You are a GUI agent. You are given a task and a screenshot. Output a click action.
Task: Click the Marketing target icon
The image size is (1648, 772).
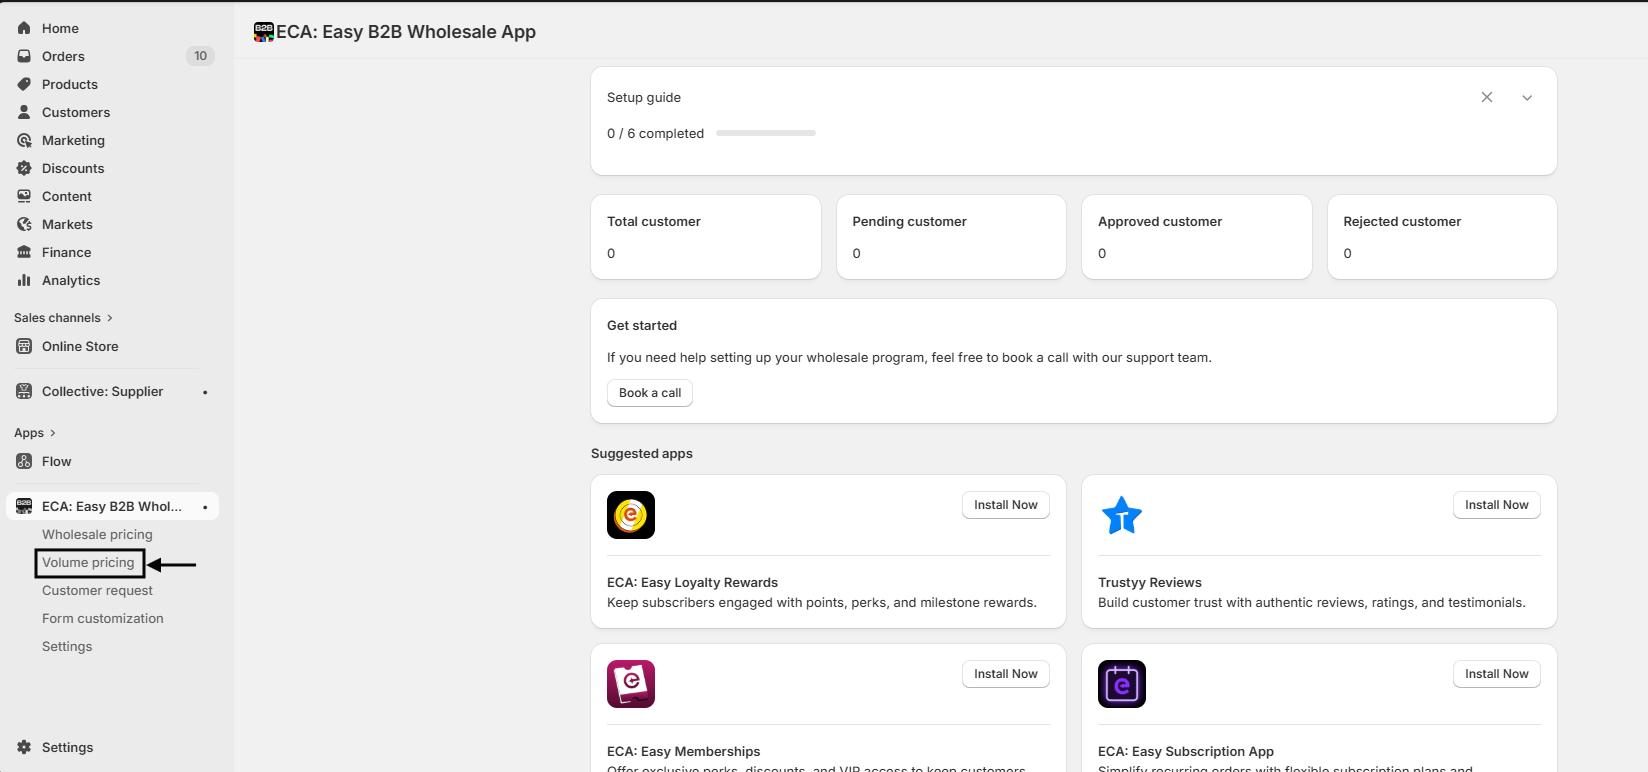pyautogui.click(x=24, y=140)
